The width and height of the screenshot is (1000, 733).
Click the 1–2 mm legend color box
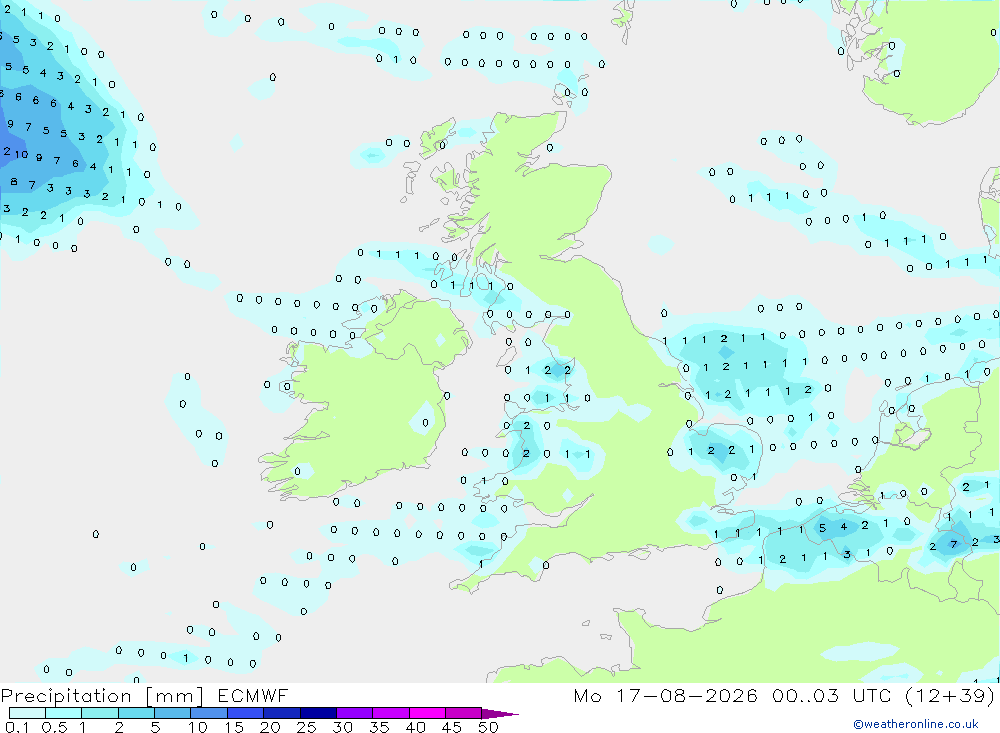100,713
